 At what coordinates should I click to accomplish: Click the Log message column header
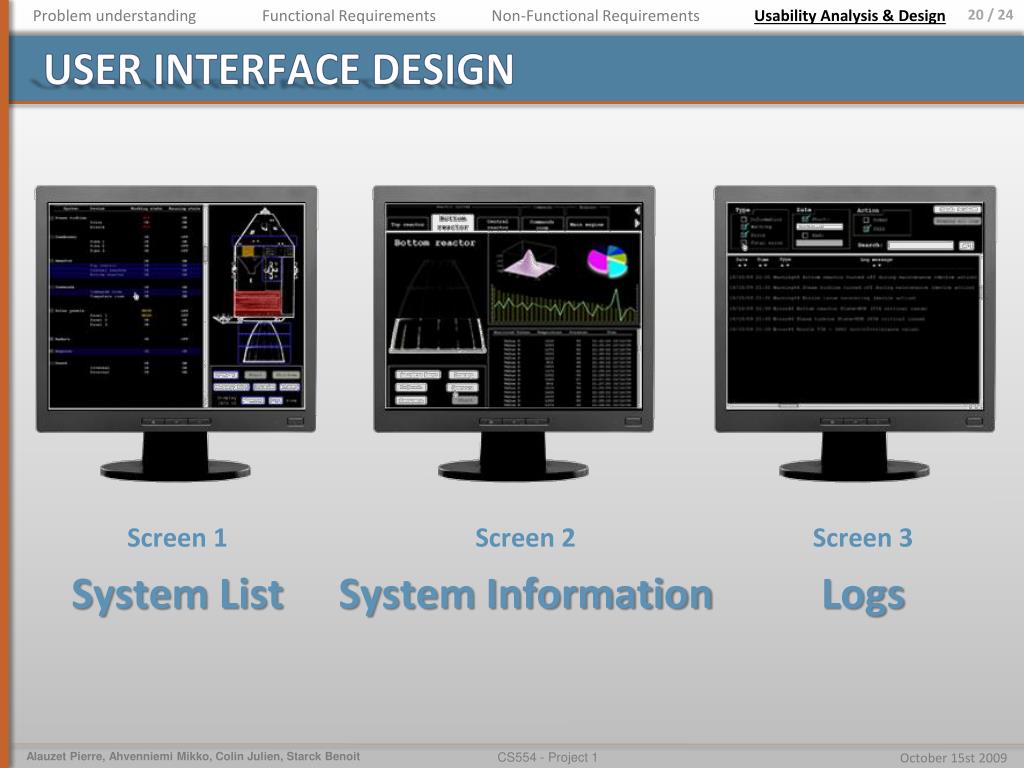pyautogui.click(x=877, y=260)
